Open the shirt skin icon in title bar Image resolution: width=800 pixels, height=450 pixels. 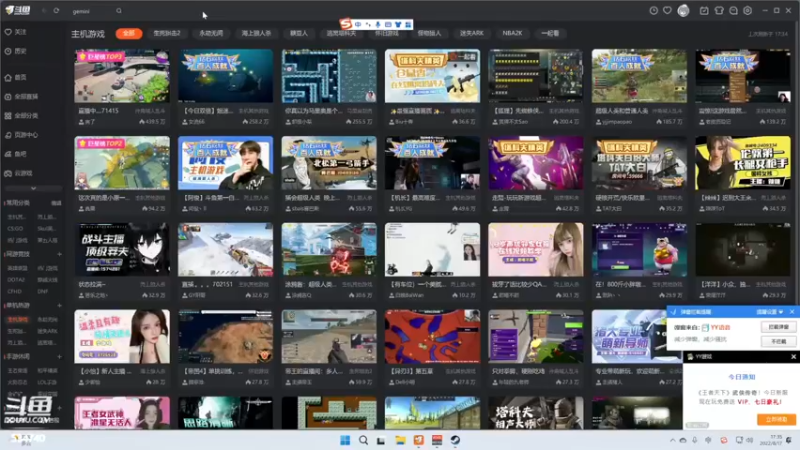719,11
